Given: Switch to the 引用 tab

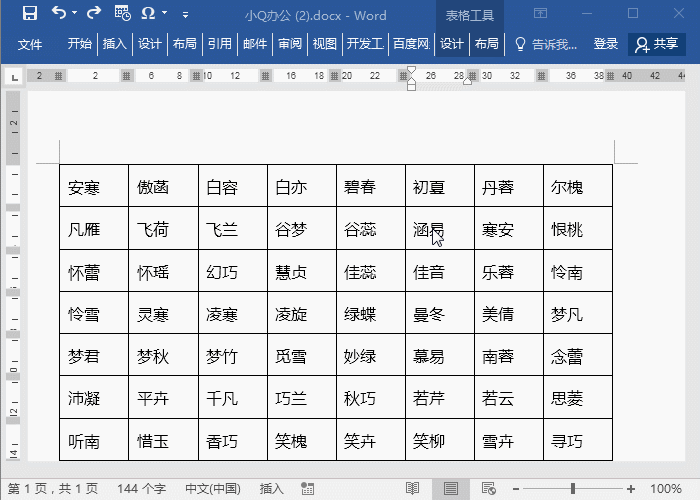Looking at the screenshot, I should pos(220,44).
